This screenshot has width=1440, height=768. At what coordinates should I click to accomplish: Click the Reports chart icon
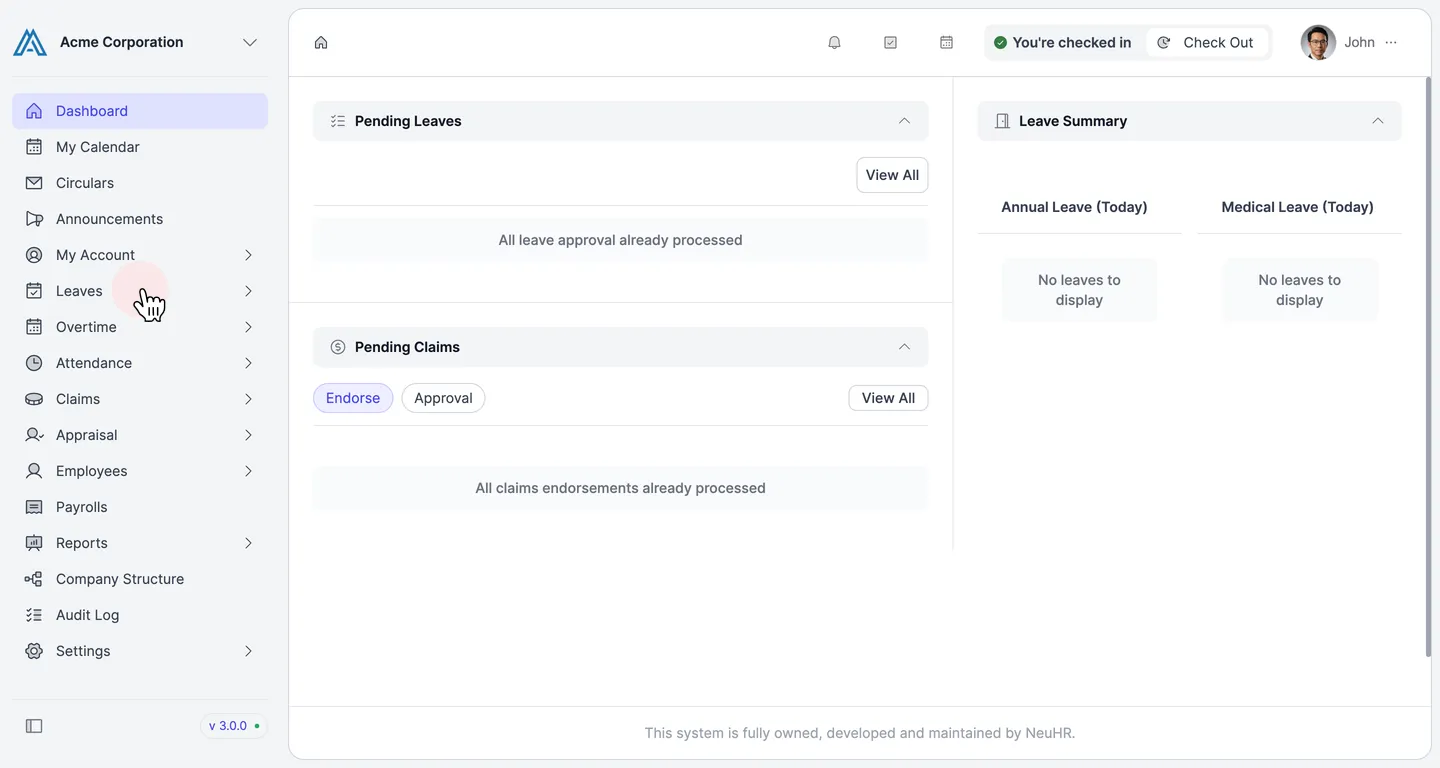click(34, 543)
